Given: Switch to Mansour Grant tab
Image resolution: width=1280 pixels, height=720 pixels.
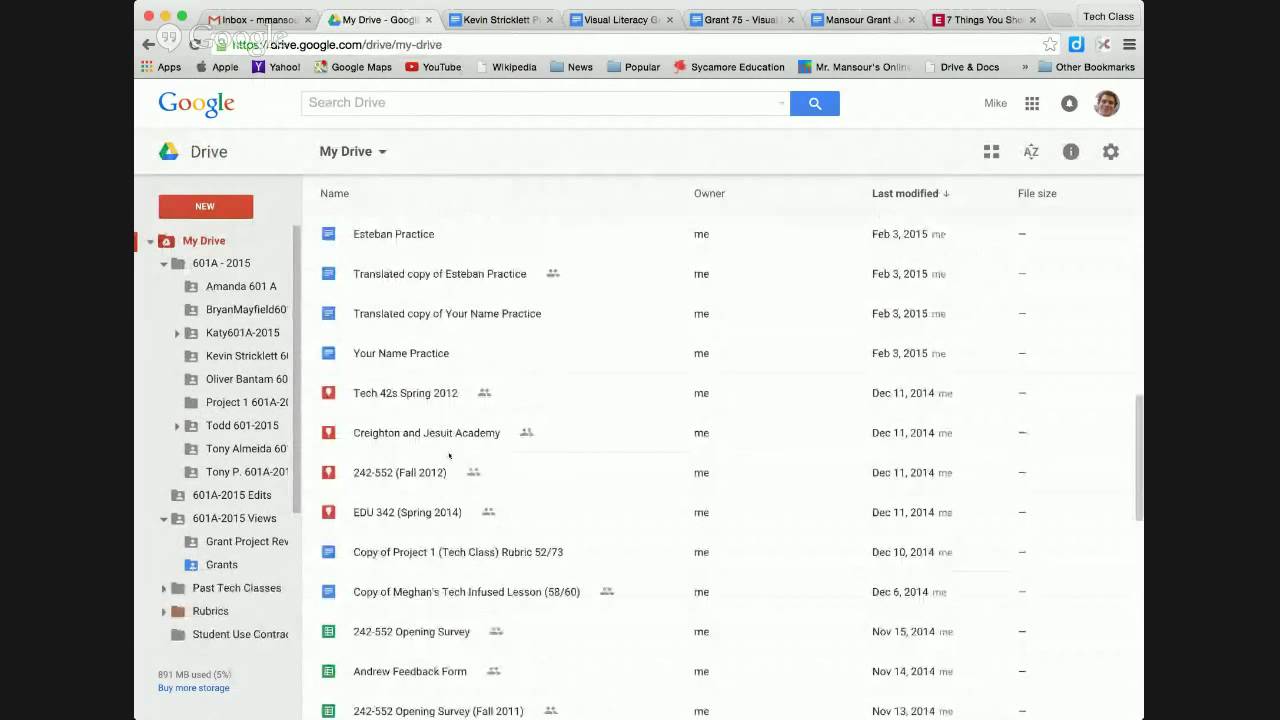Looking at the screenshot, I should coord(860,19).
